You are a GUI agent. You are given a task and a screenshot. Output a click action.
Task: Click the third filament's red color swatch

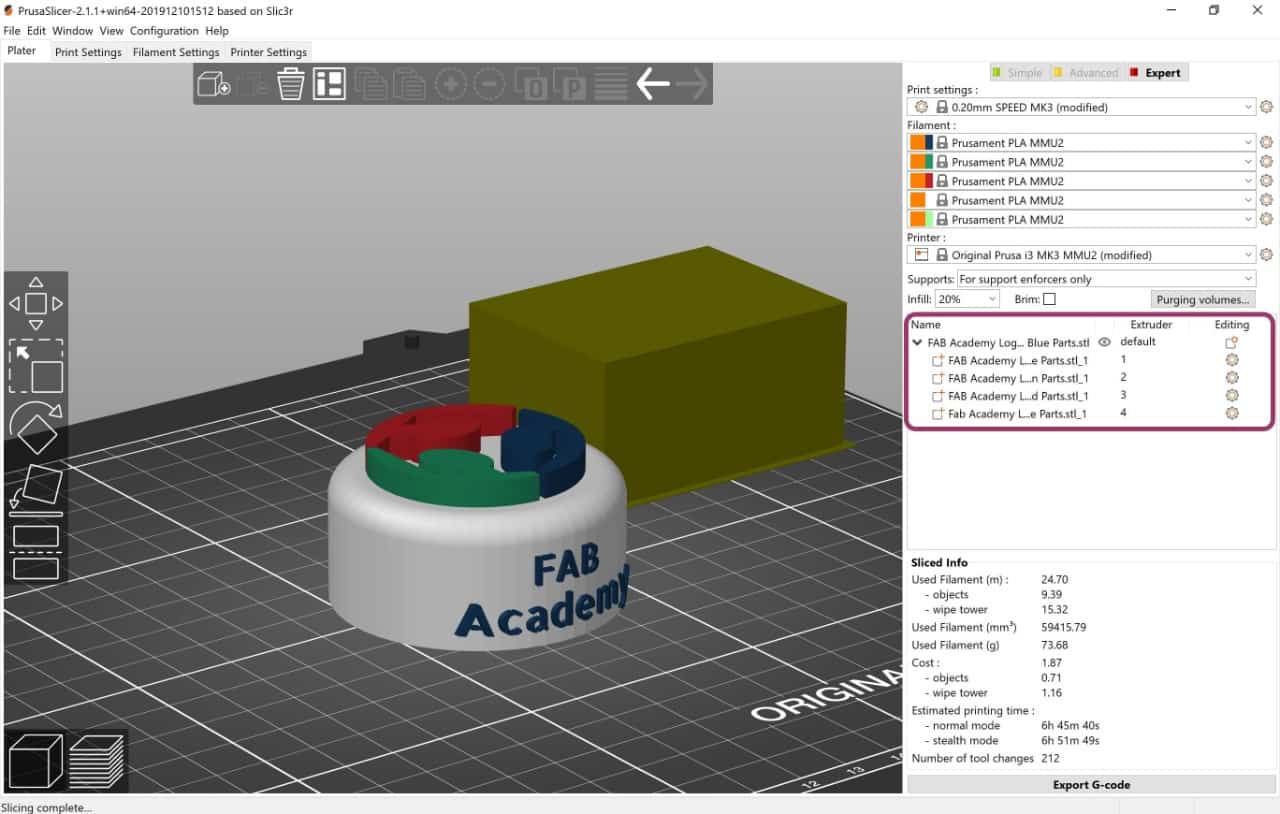click(929, 181)
